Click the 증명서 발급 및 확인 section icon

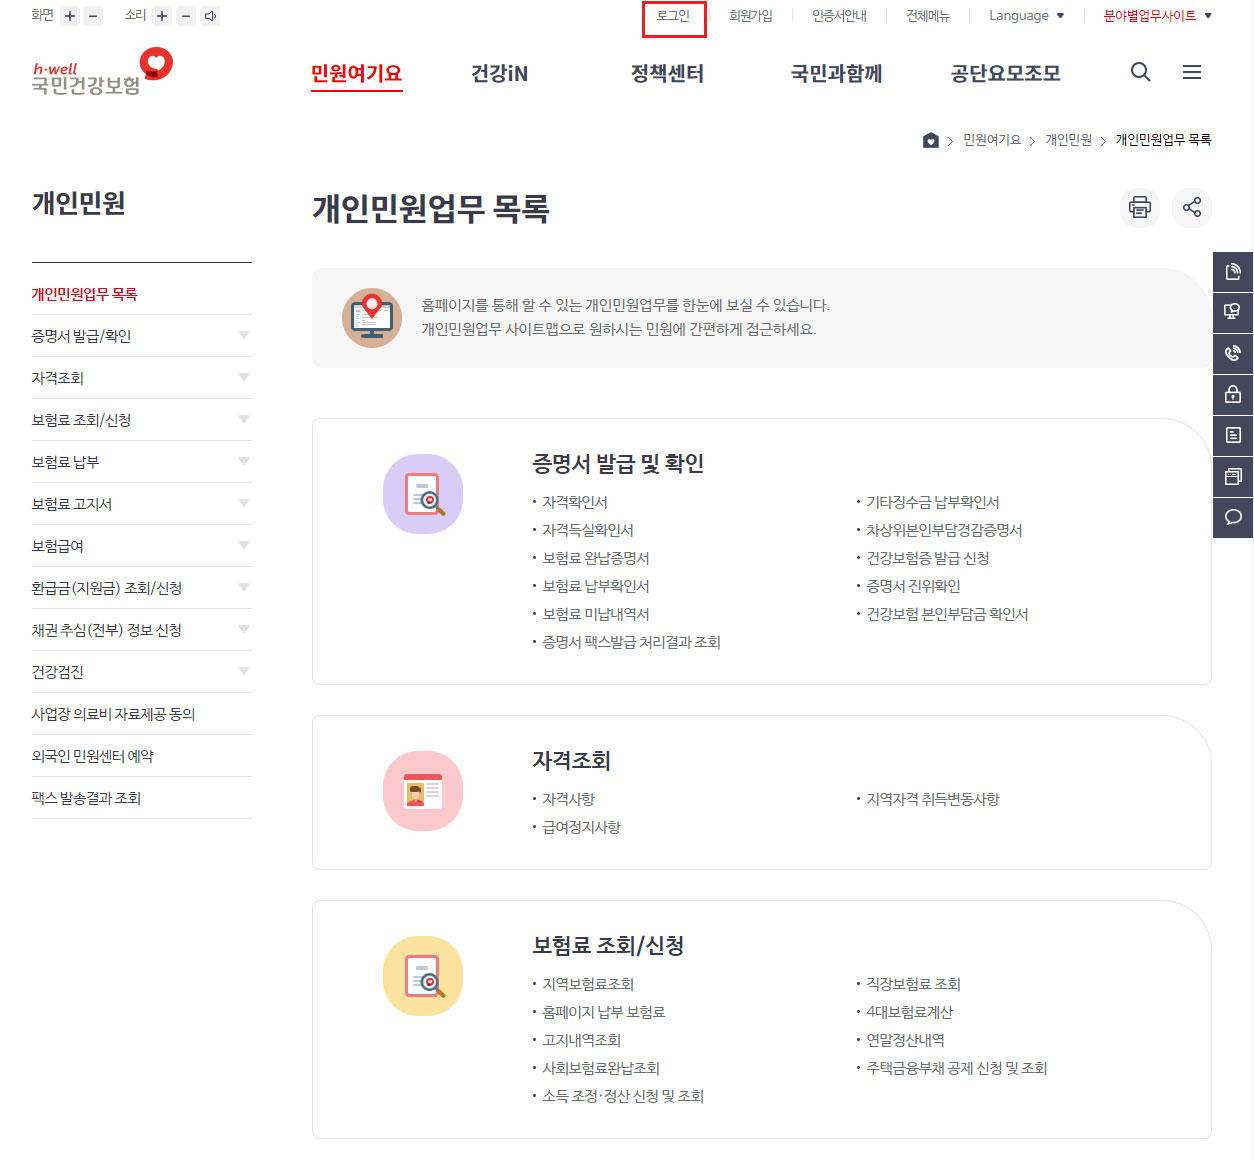click(x=423, y=494)
